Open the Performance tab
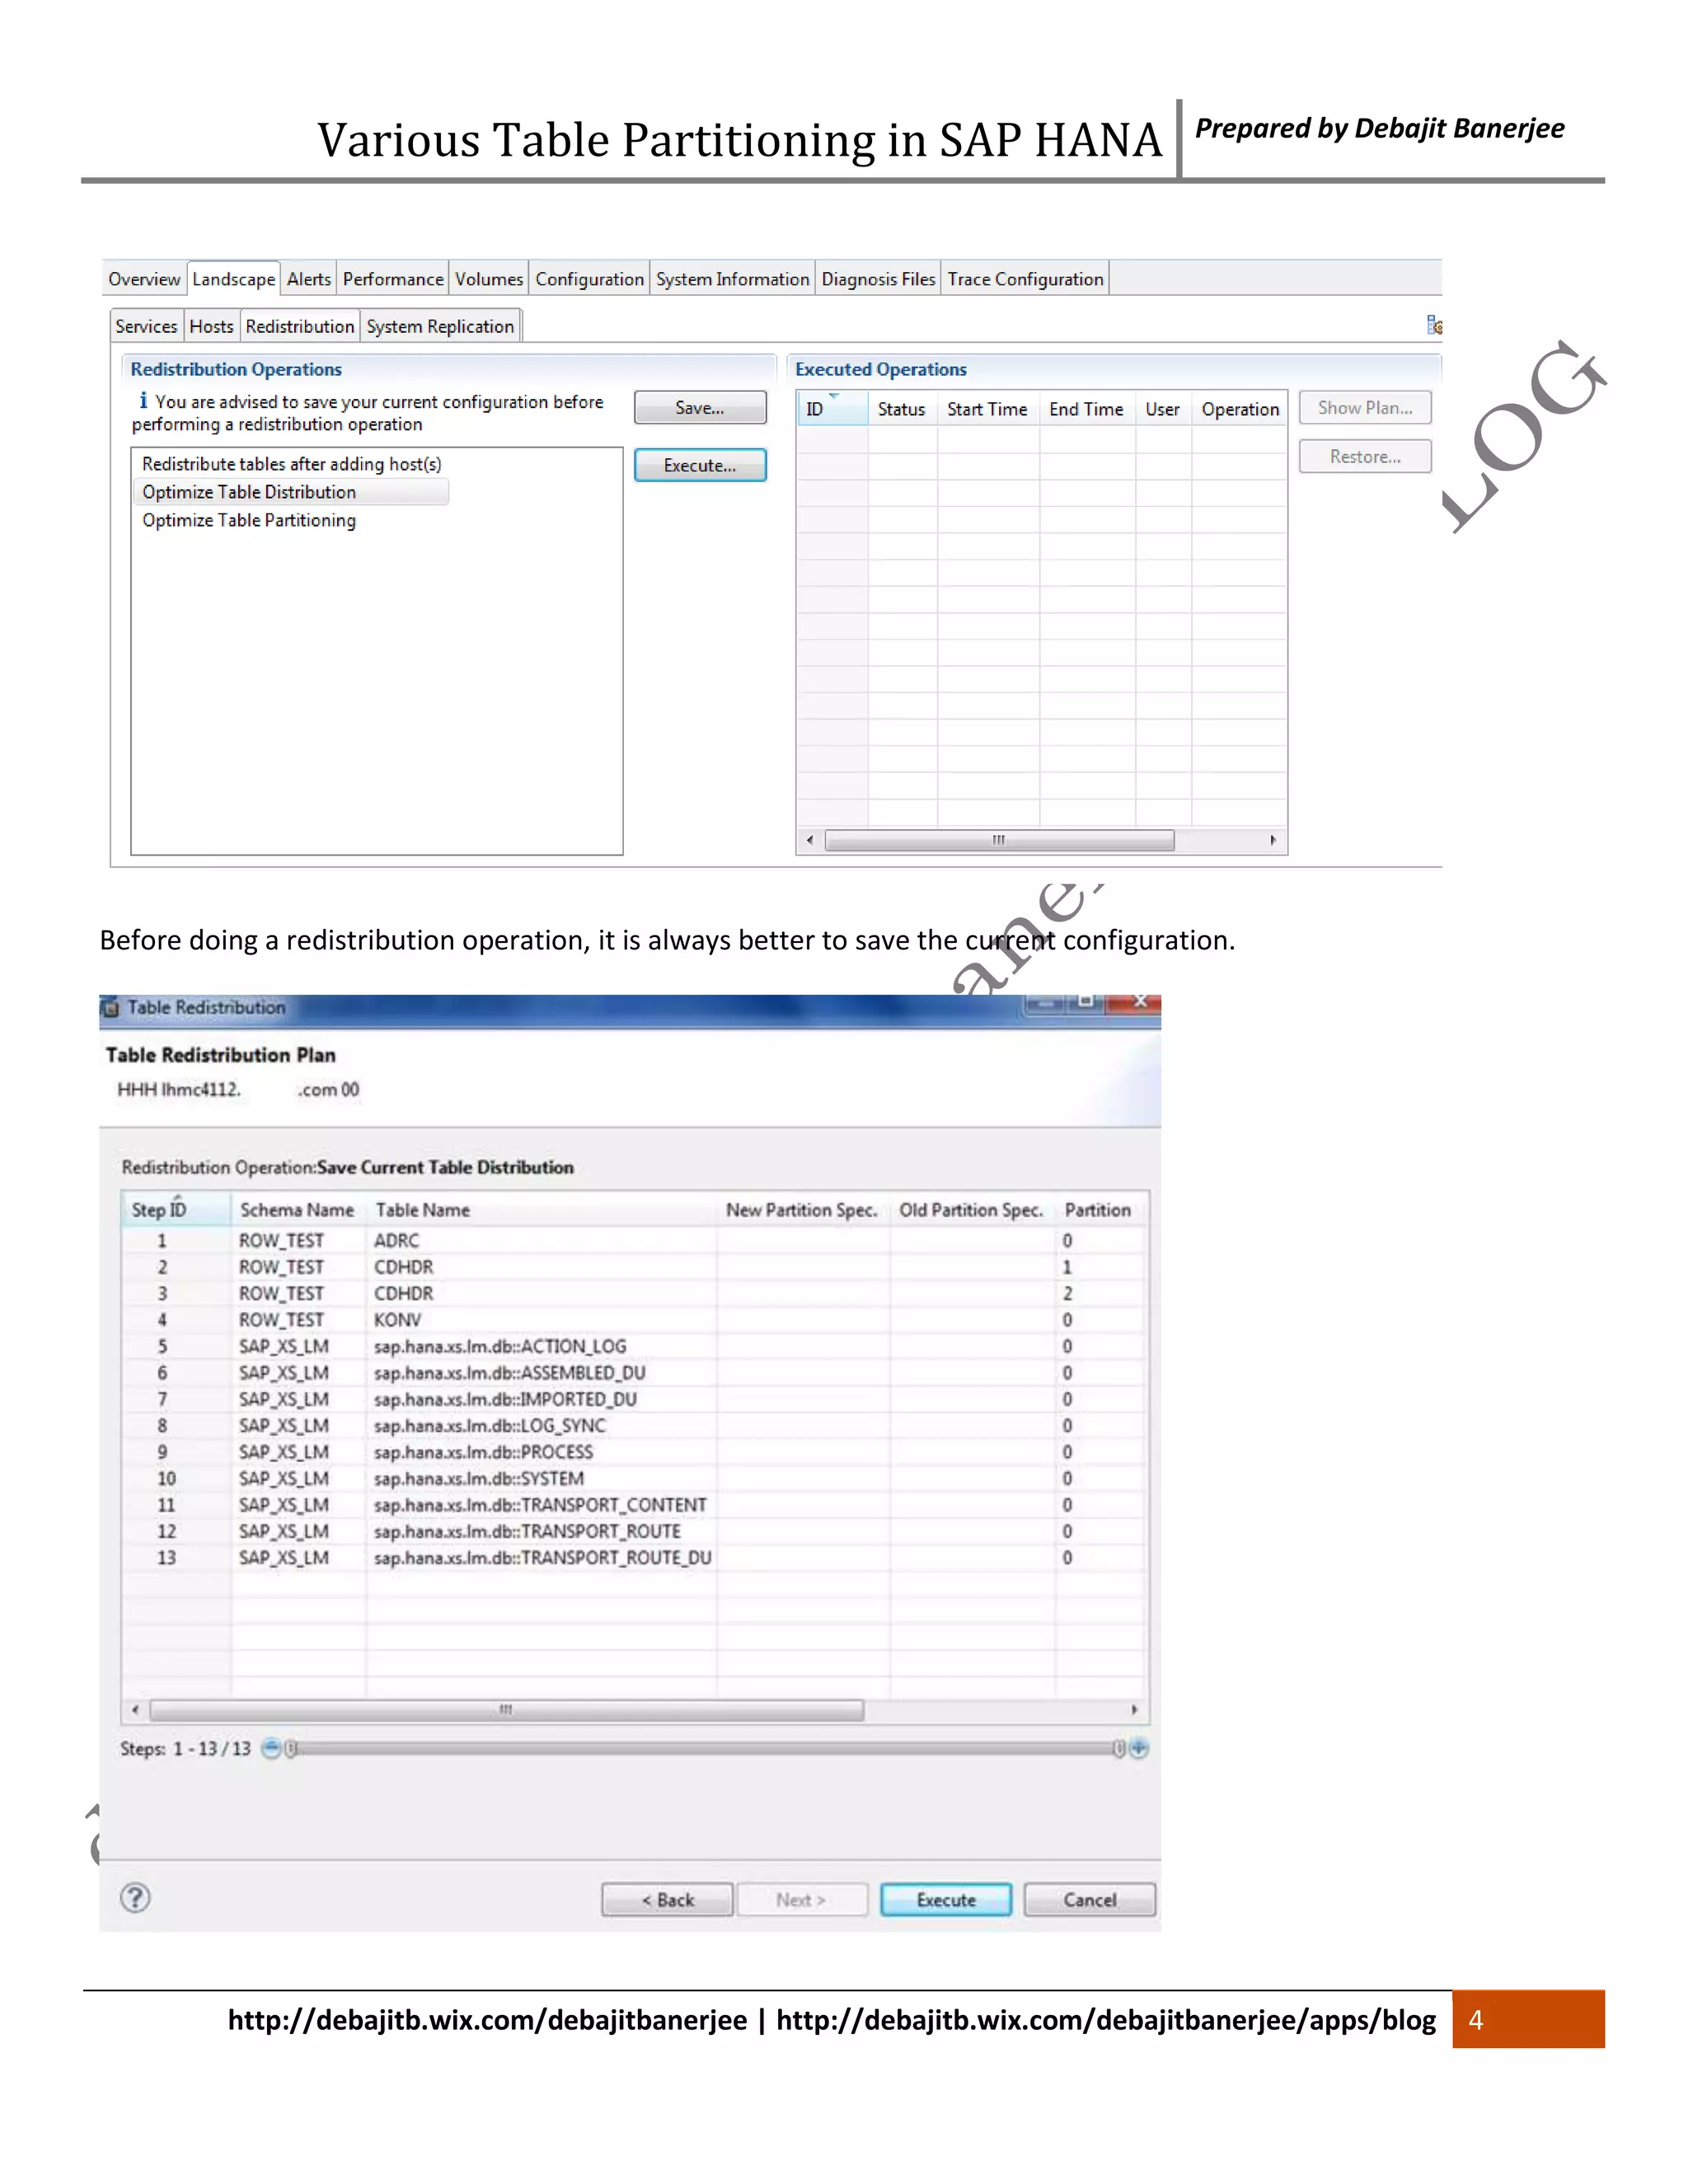This screenshot has width=1688, height=2184. (x=393, y=279)
